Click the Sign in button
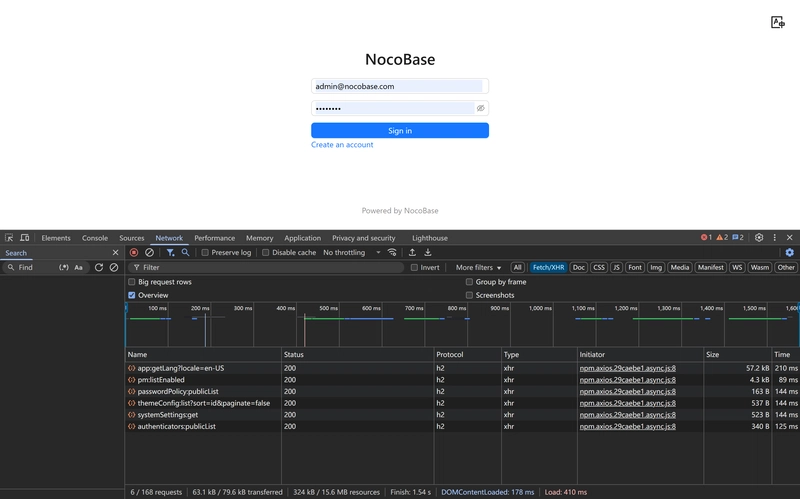 pyautogui.click(x=400, y=131)
